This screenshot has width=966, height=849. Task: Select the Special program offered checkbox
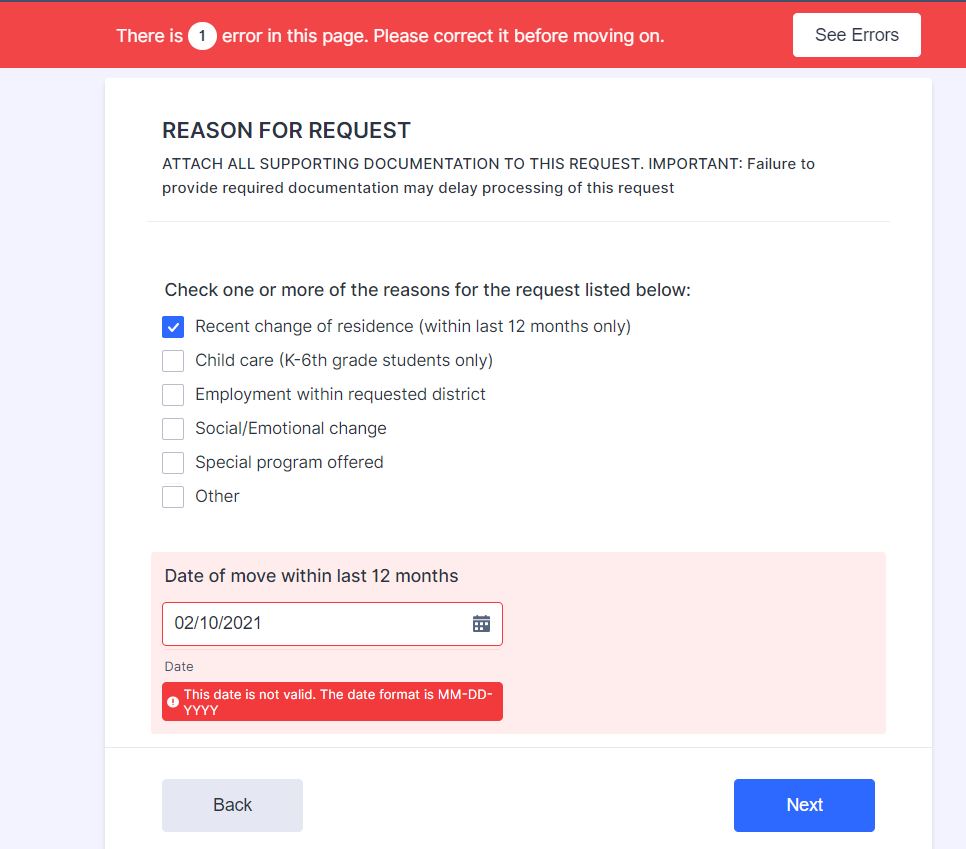(x=173, y=462)
